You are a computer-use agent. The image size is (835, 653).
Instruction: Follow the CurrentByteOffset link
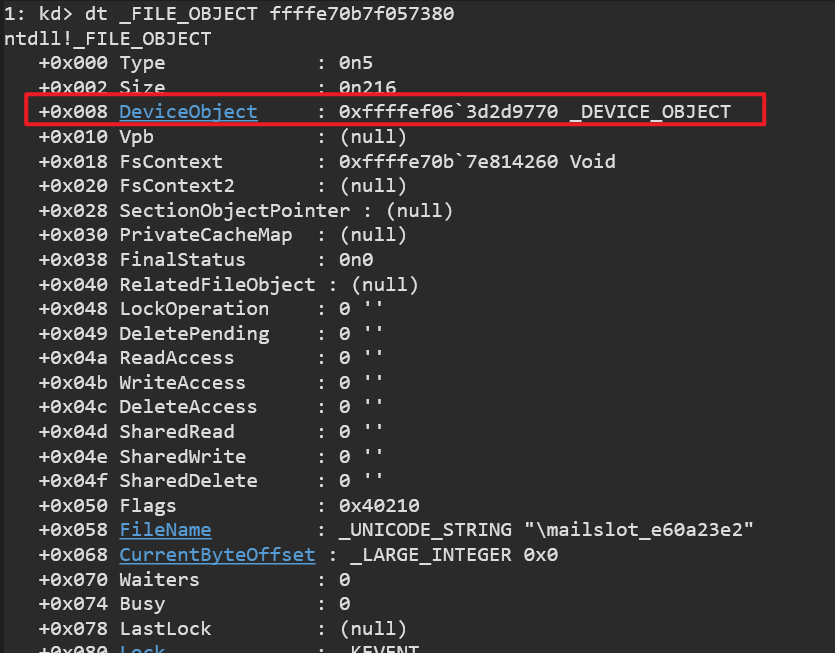click(x=217, y=554)
